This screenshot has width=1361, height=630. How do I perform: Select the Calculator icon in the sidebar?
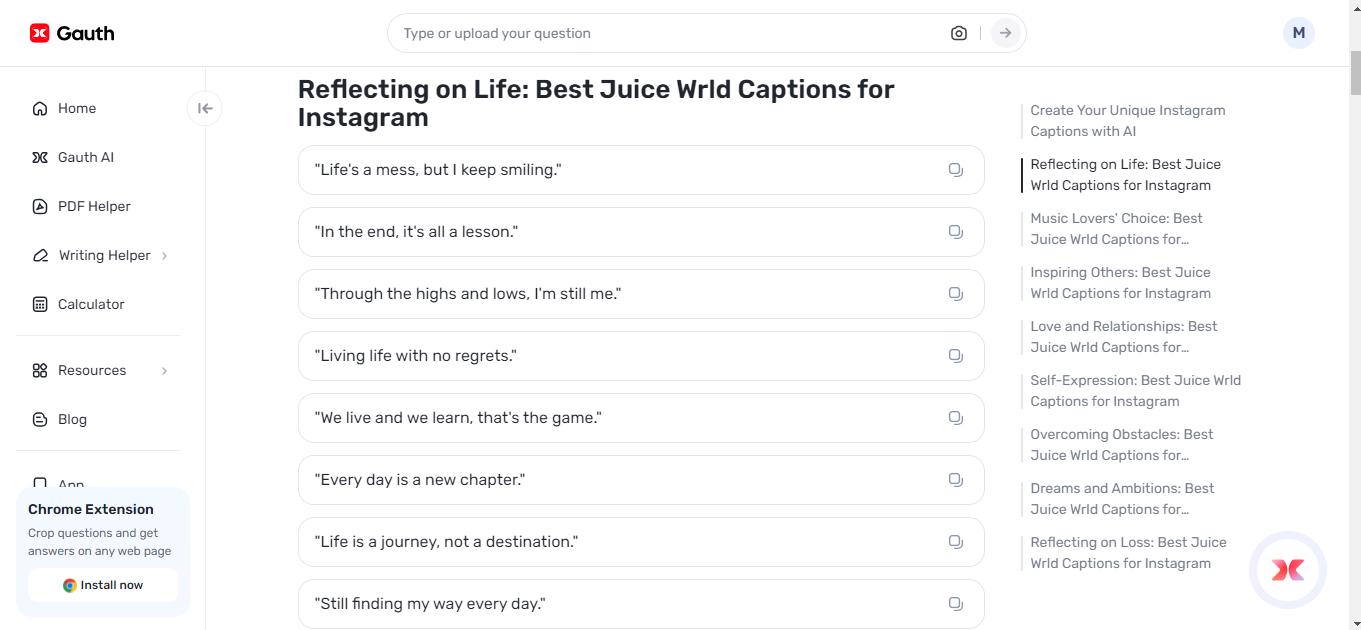(x=40, y=304)
